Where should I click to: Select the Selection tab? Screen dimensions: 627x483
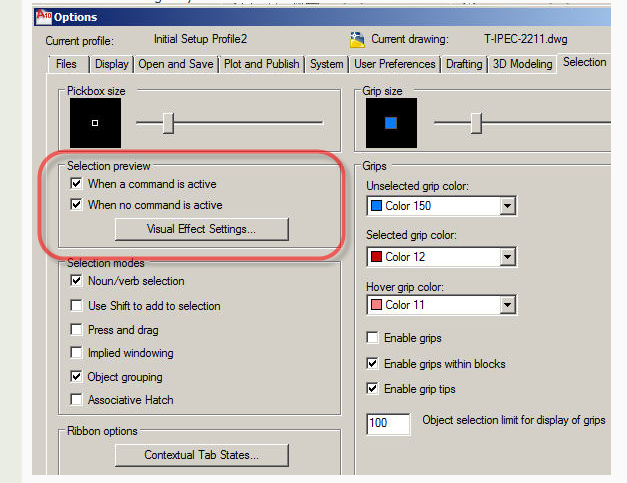click(x=584, y=62)
